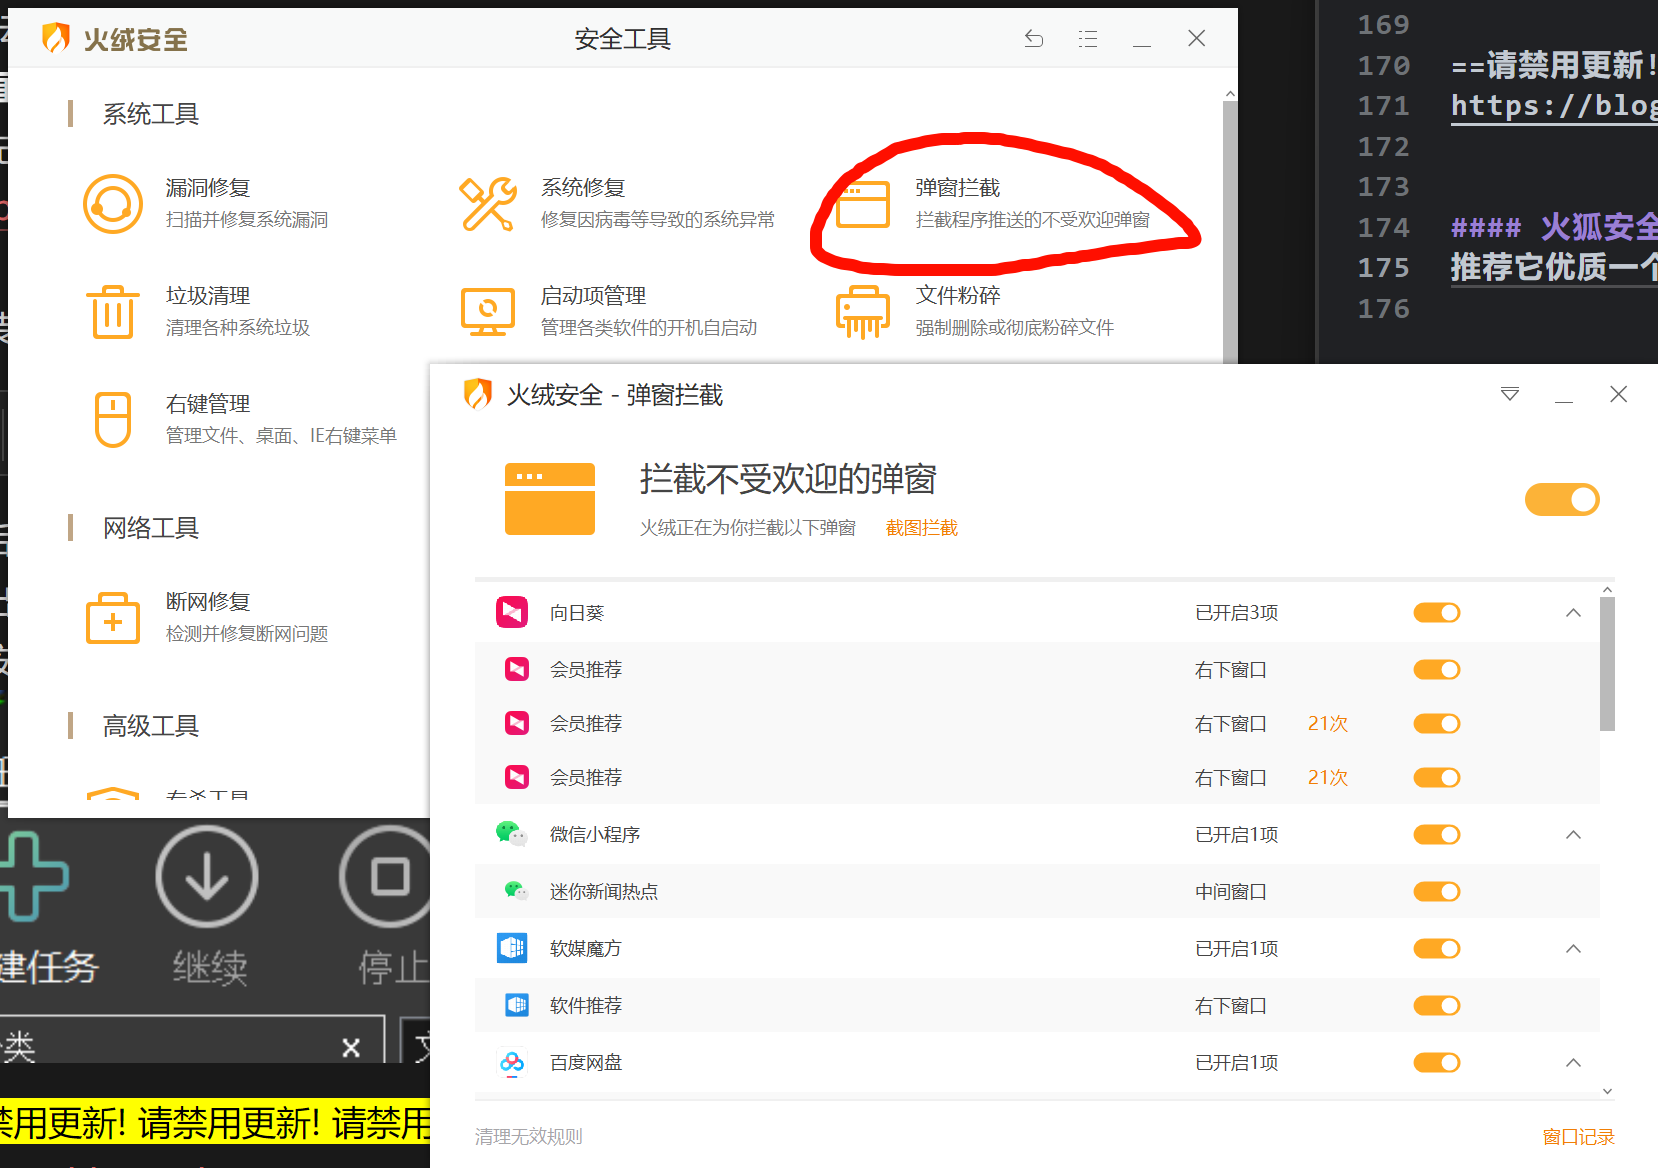The height and width of the screenshot is (1168, 1658).
Task: Click the 继续 download arrow icon in the background window
Action: click(x=207, y=877)
